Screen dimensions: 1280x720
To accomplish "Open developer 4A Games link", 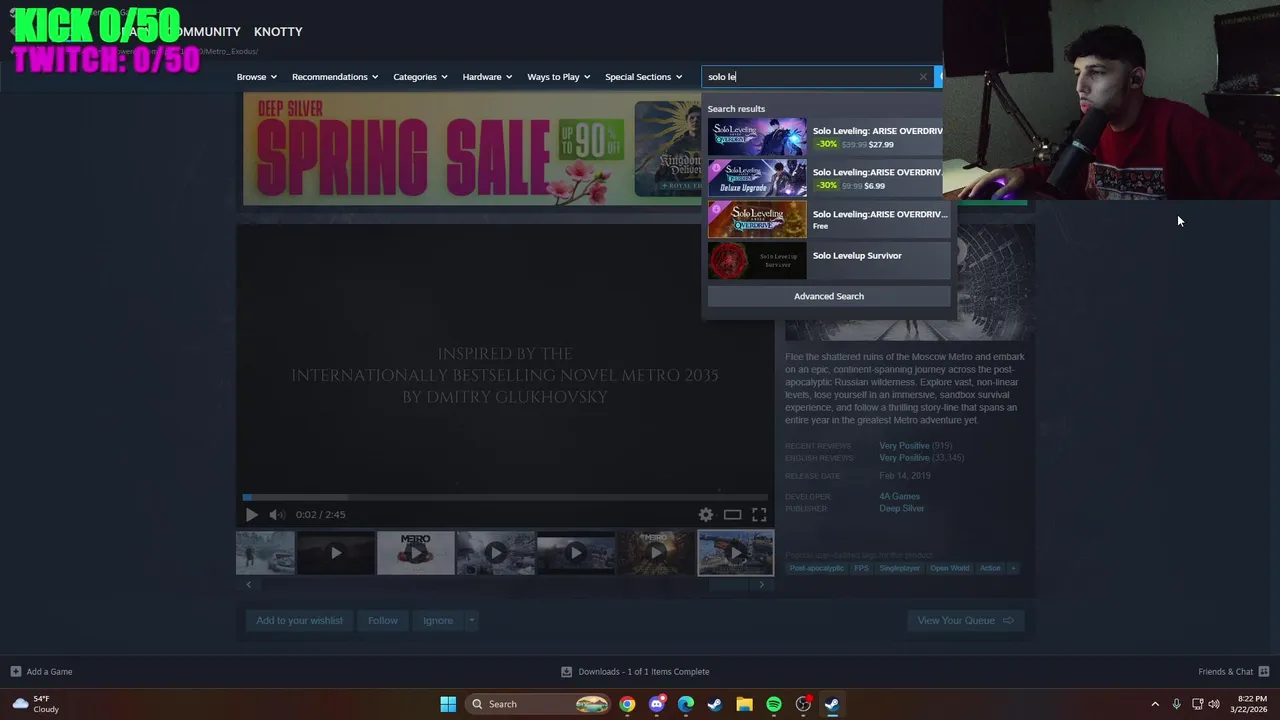I will pos(899,496).
